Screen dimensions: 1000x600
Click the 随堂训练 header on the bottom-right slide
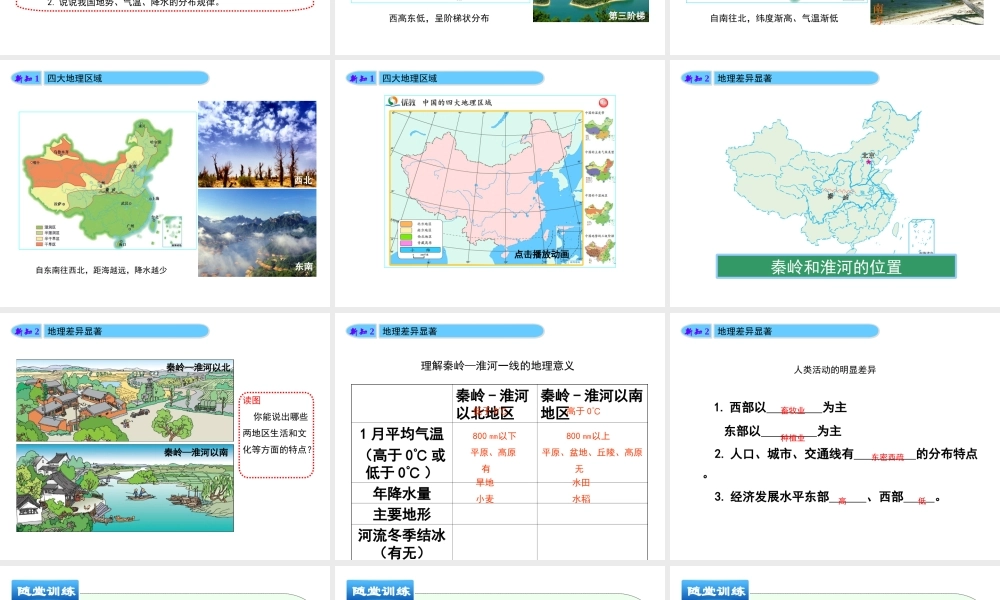(715, 591)
